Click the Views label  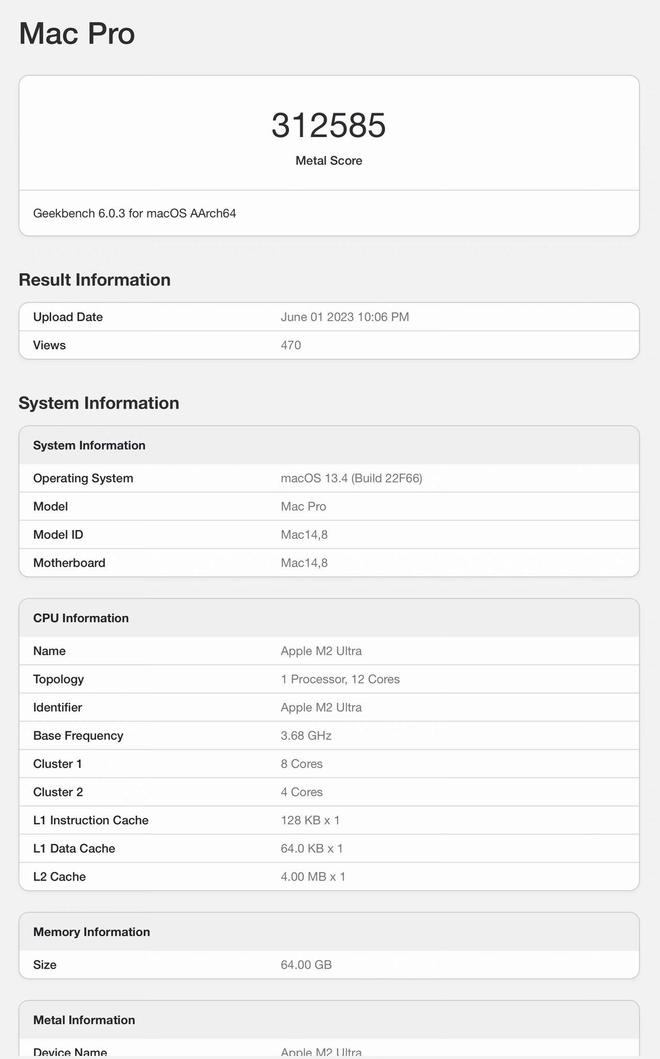49,345
